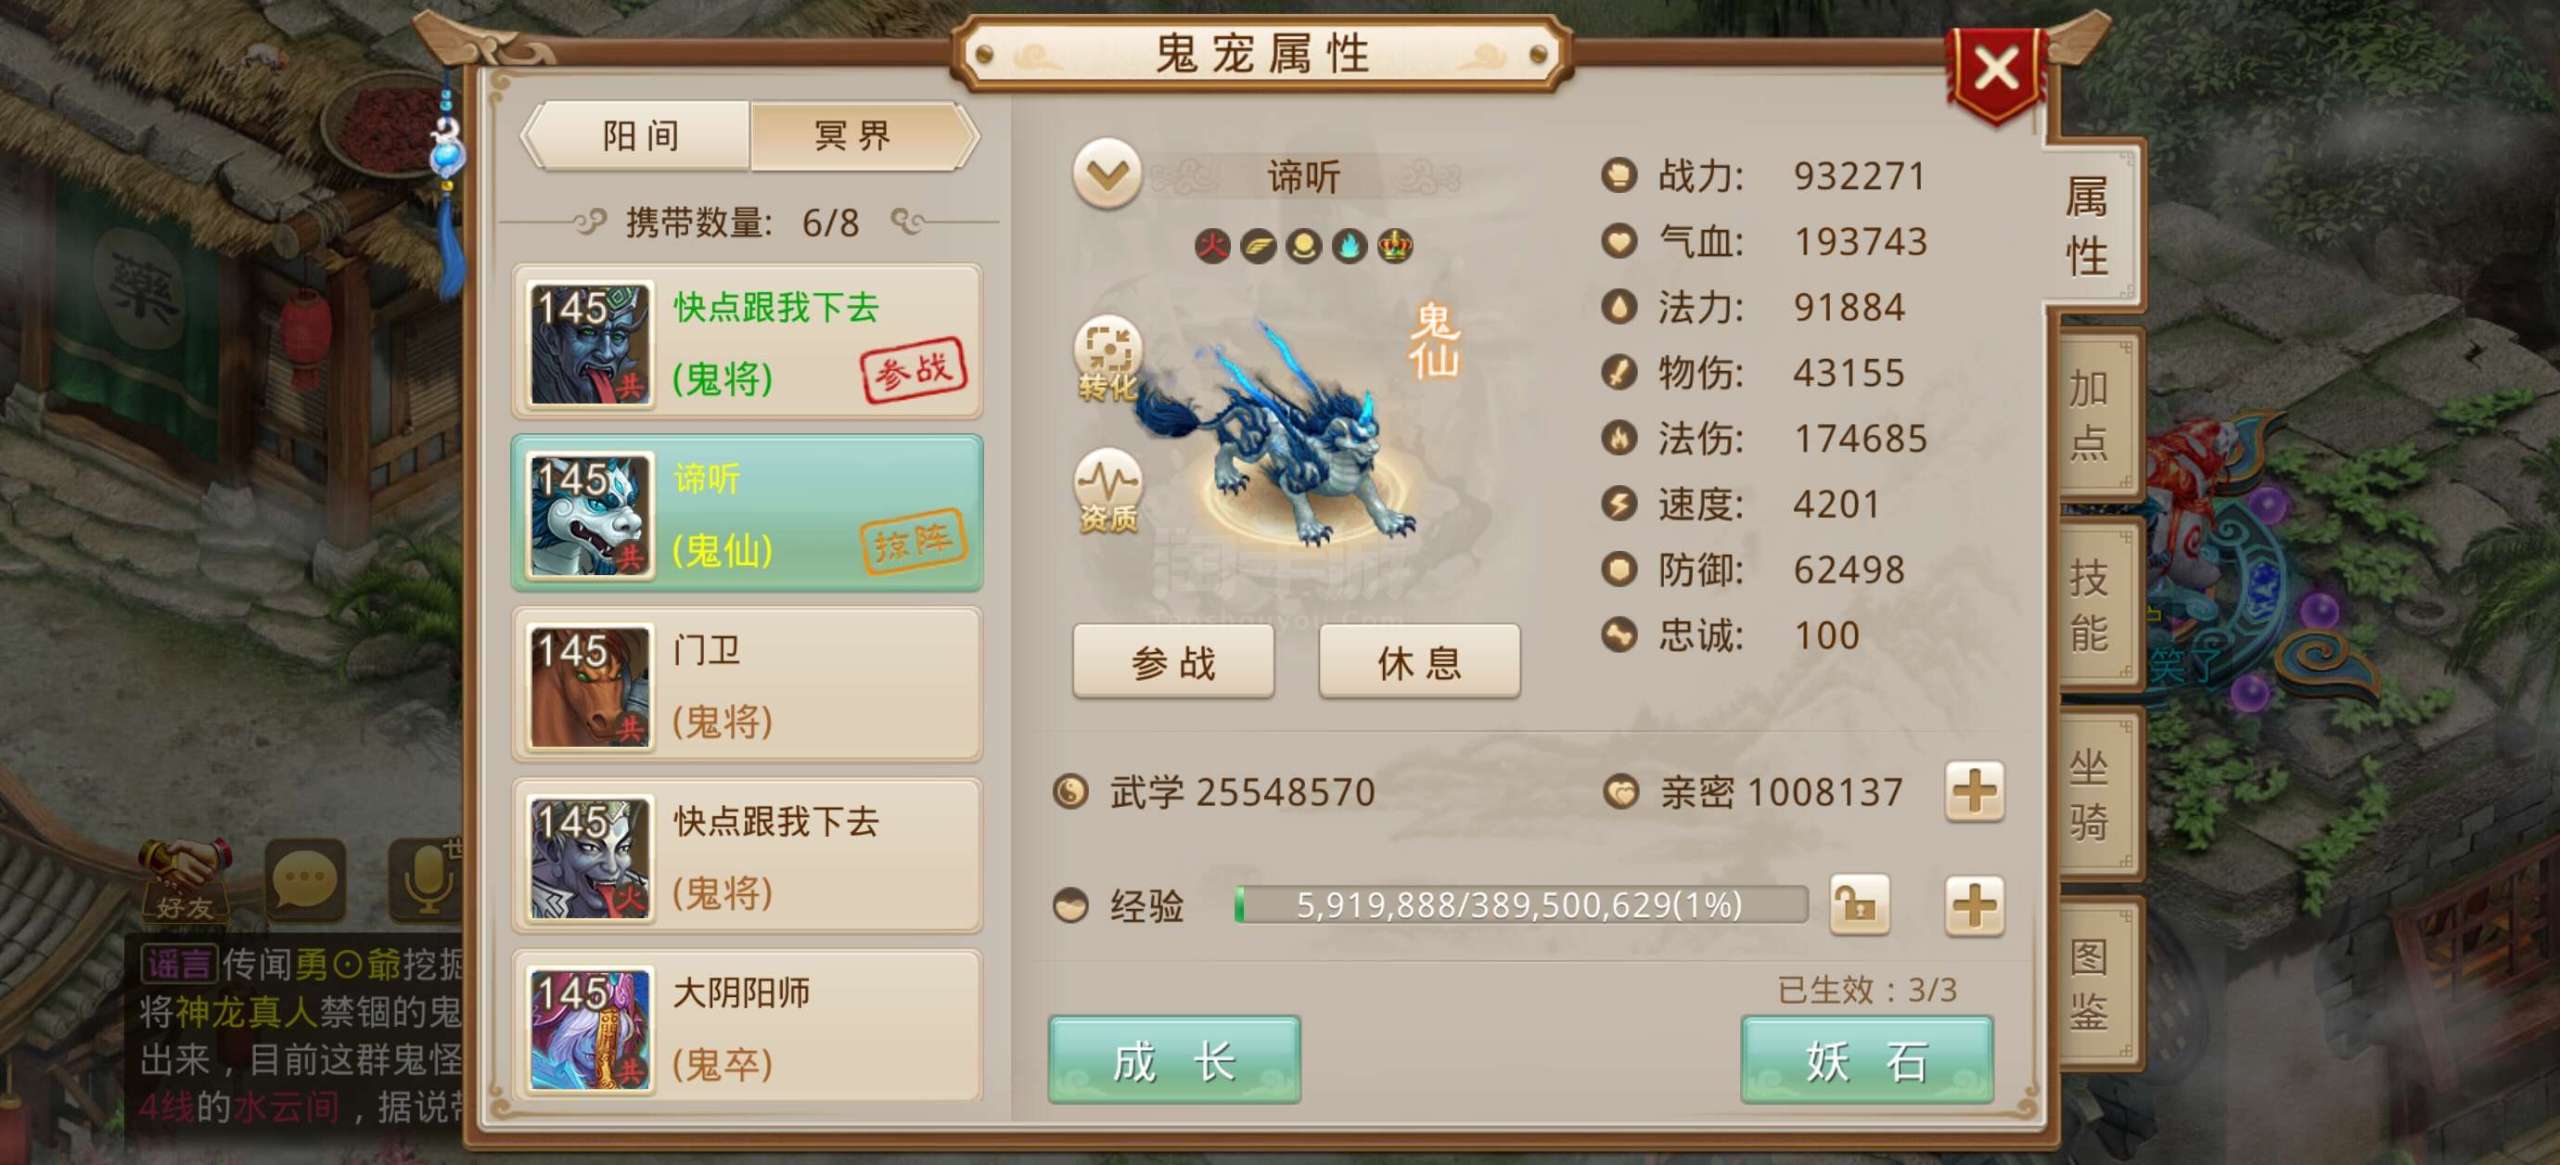2560x1165 pixels.
Task: Click the experience progress bar
Action: pyautogui.click(x=1520, y=905)
